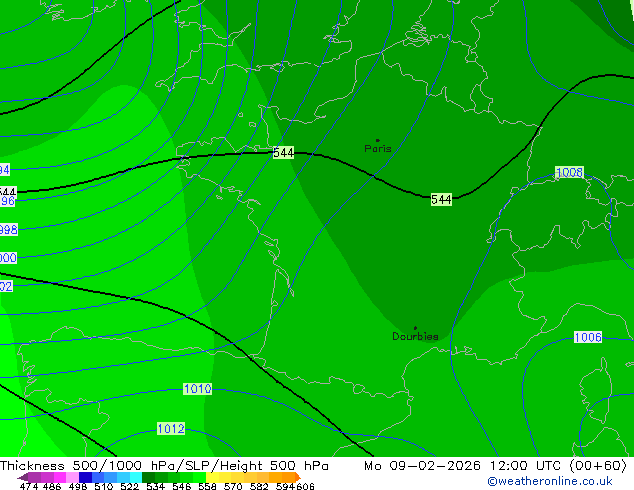Viewport: 634px width, 490px height.
Task: Click the 544 label southeast of Paris
Action: (x=441, y=199)
